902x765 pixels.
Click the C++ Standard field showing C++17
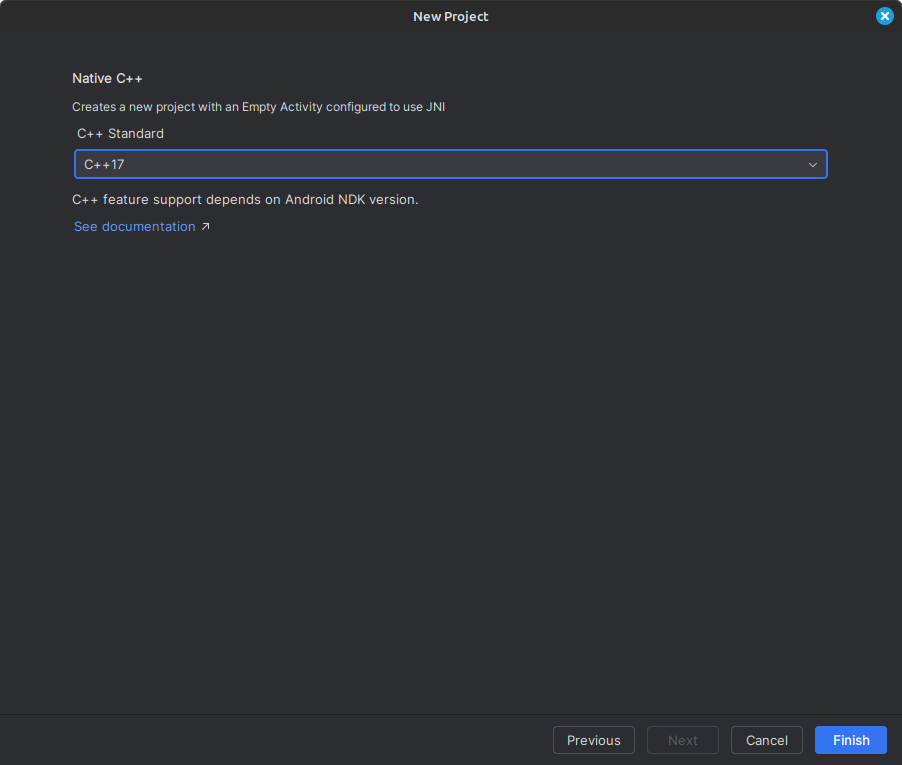pyautogui.click(x=450, y=164)
